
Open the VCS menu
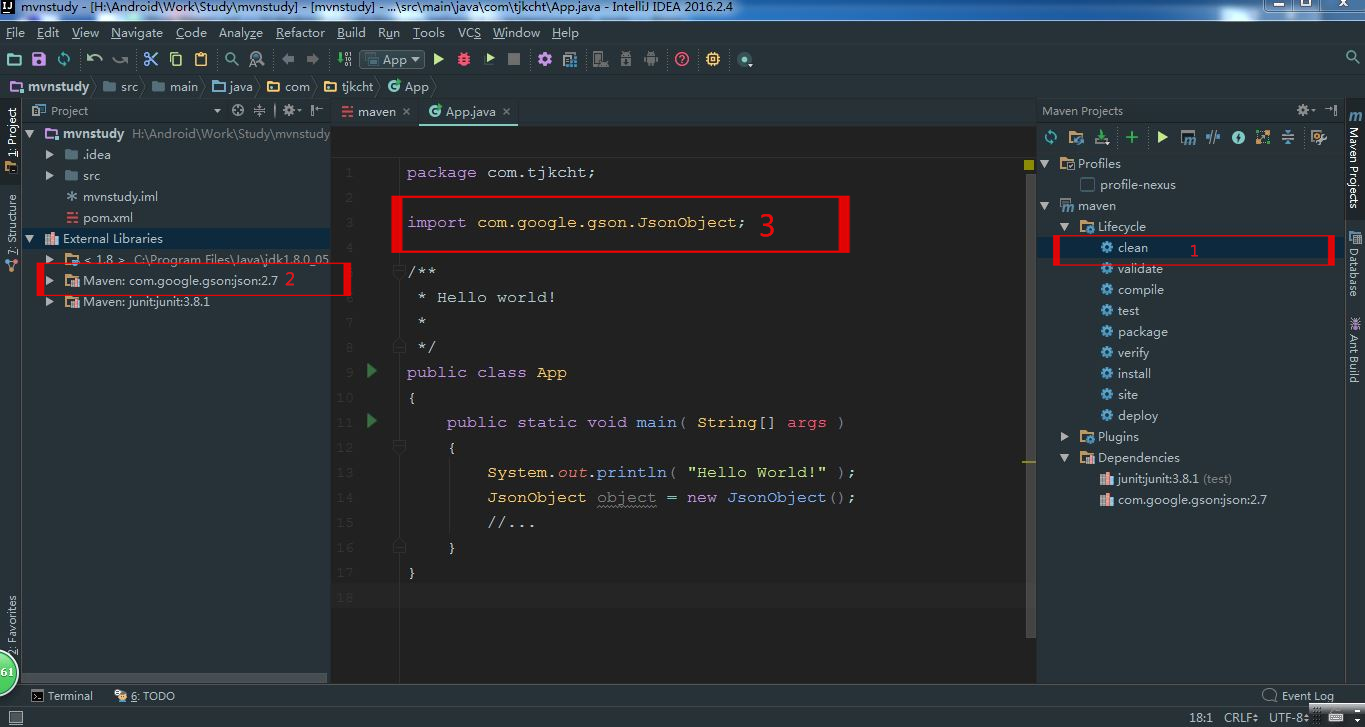[469, 33]
